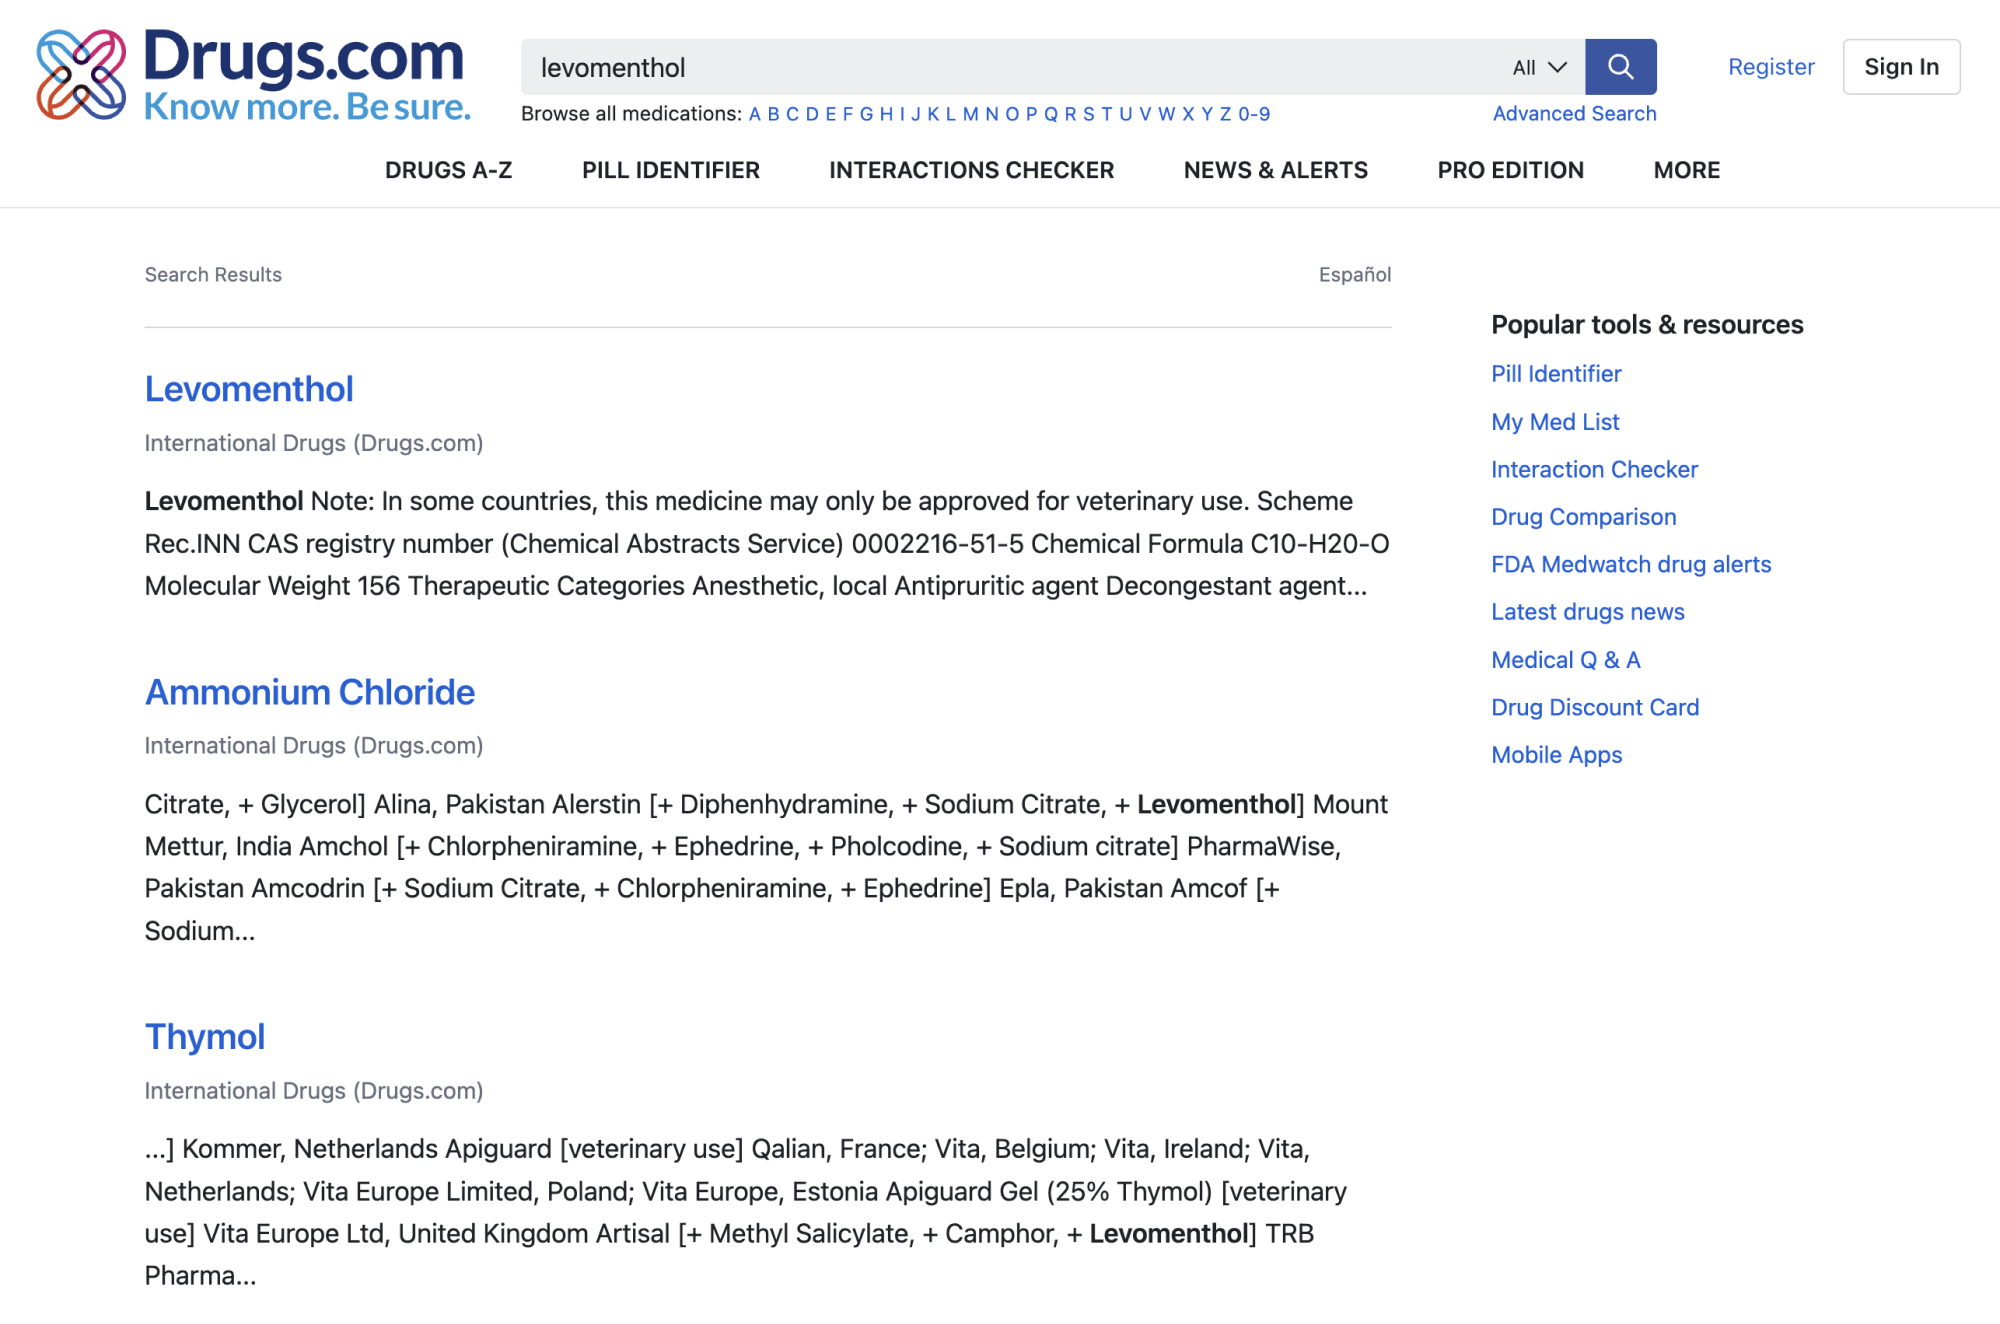Click the Sign In button
Screen dimensions: 2000x1324
click(1901, 65)
